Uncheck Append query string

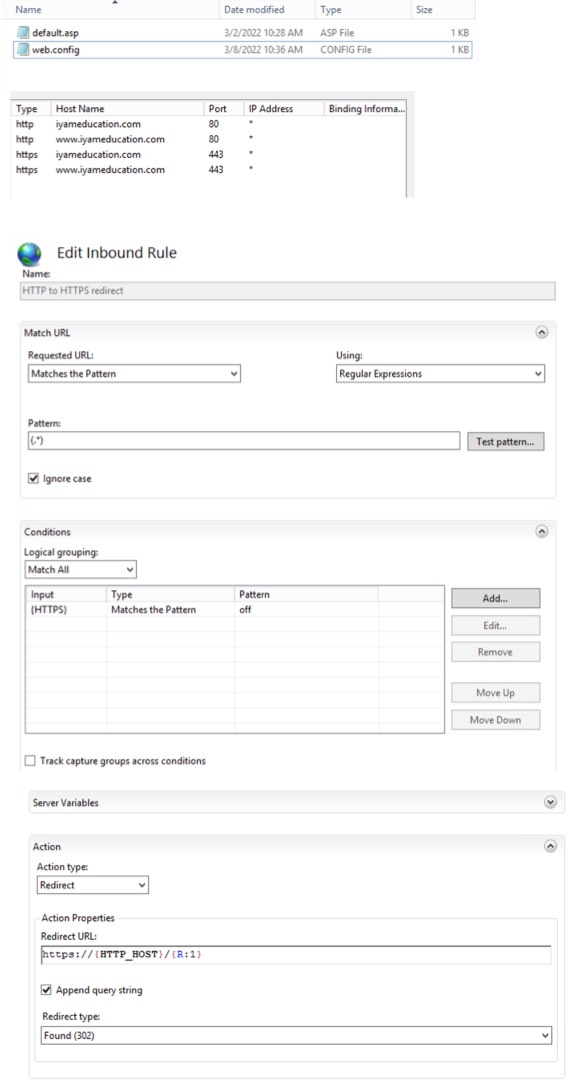point(46,990)
